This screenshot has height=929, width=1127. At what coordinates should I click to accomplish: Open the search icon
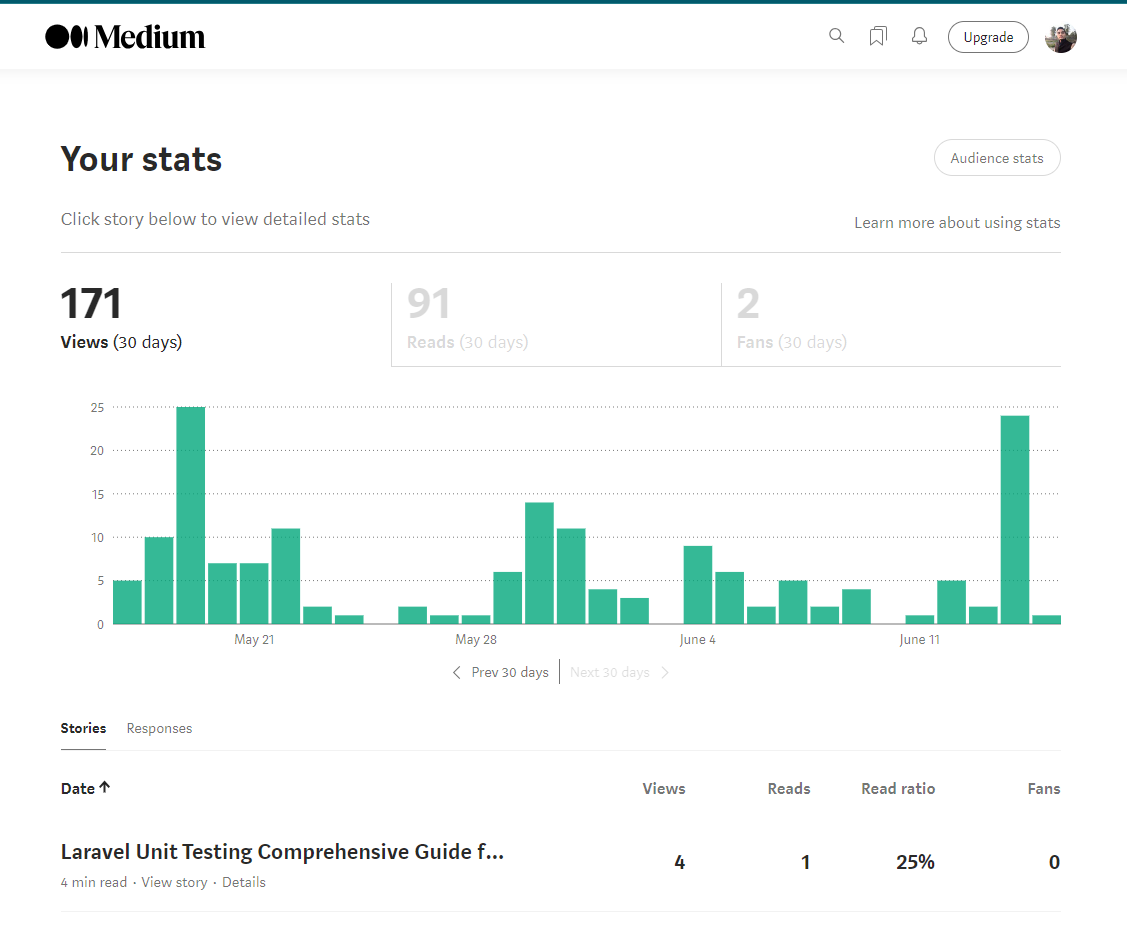pyautogui.click(x=836, y=35)
